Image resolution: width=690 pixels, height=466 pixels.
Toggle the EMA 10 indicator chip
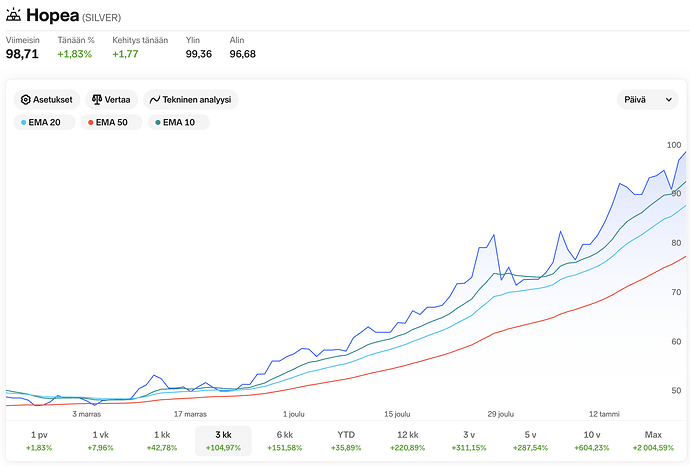tap(179, 122)
